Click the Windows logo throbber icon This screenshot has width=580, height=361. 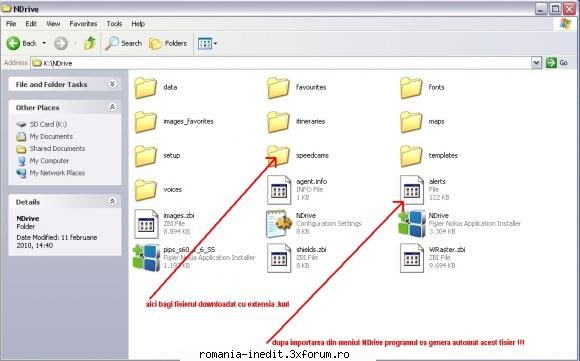click(x=565, y=24)
